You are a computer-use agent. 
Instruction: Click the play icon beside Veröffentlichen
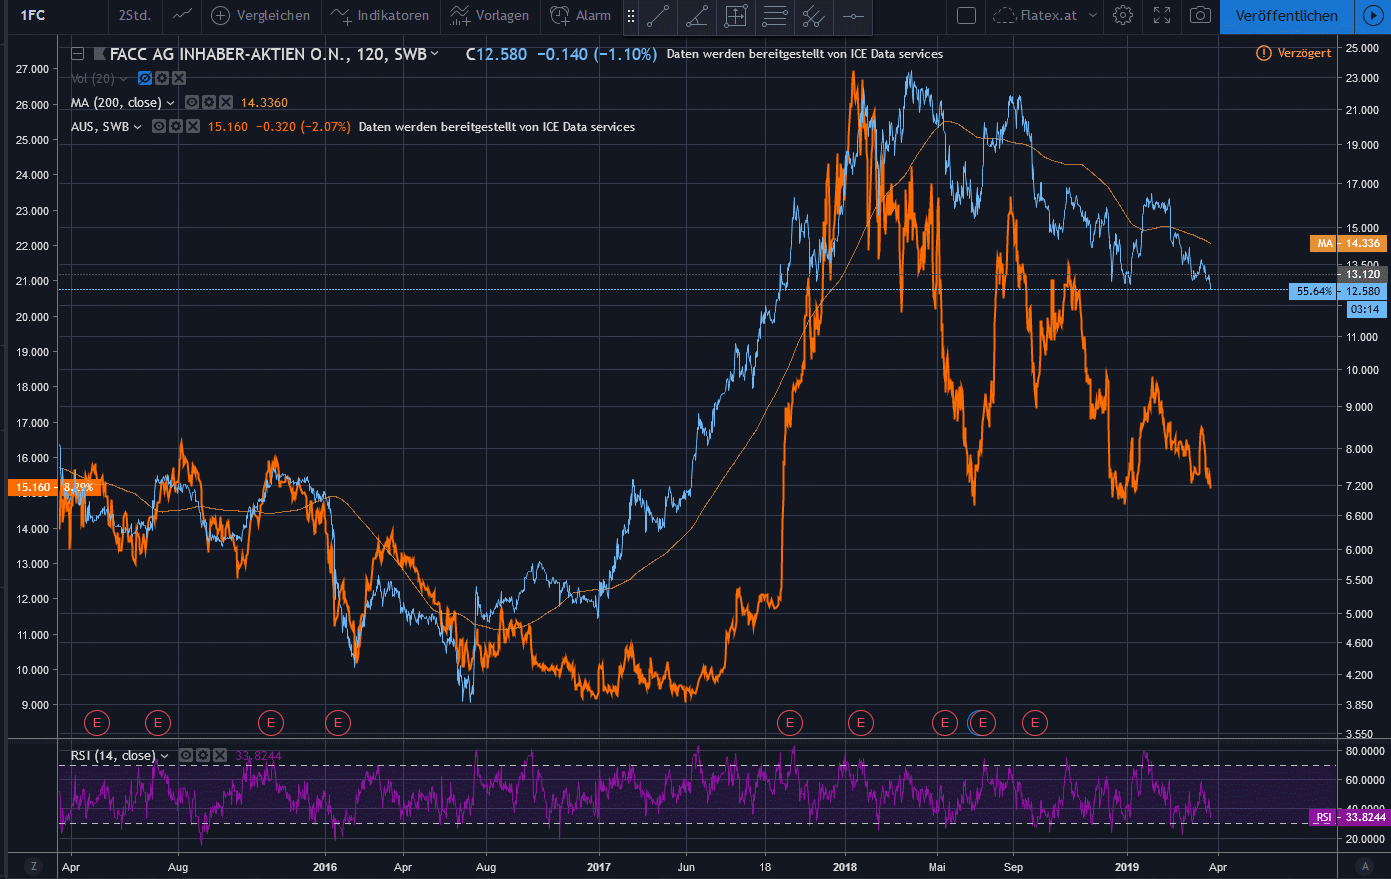pos(1372,16)
